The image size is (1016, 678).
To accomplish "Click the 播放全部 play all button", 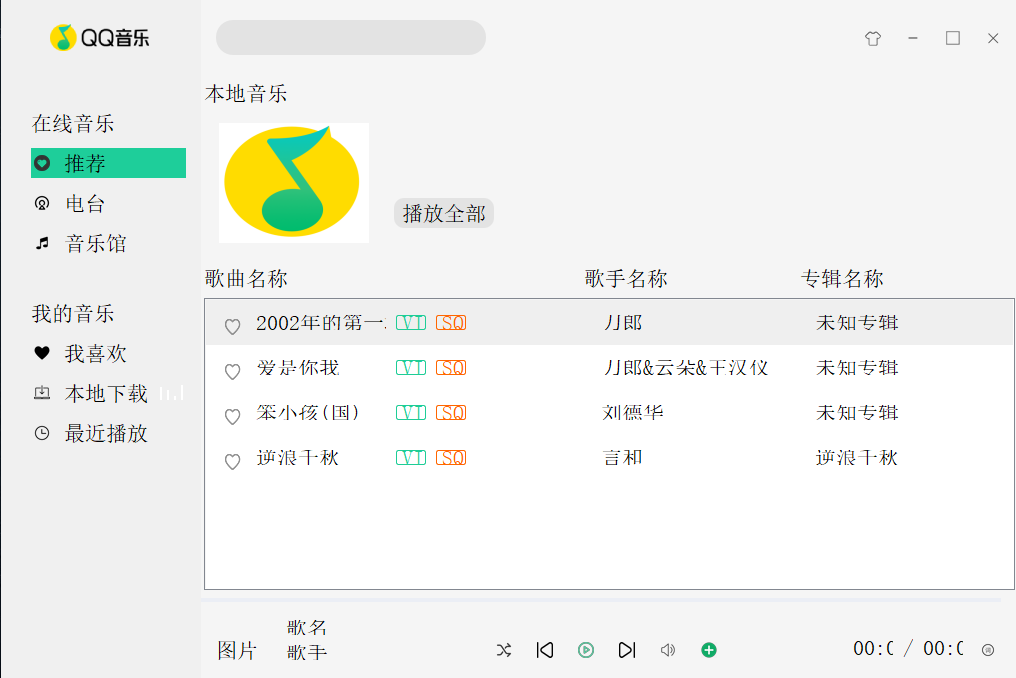I will tap(444, 213).
